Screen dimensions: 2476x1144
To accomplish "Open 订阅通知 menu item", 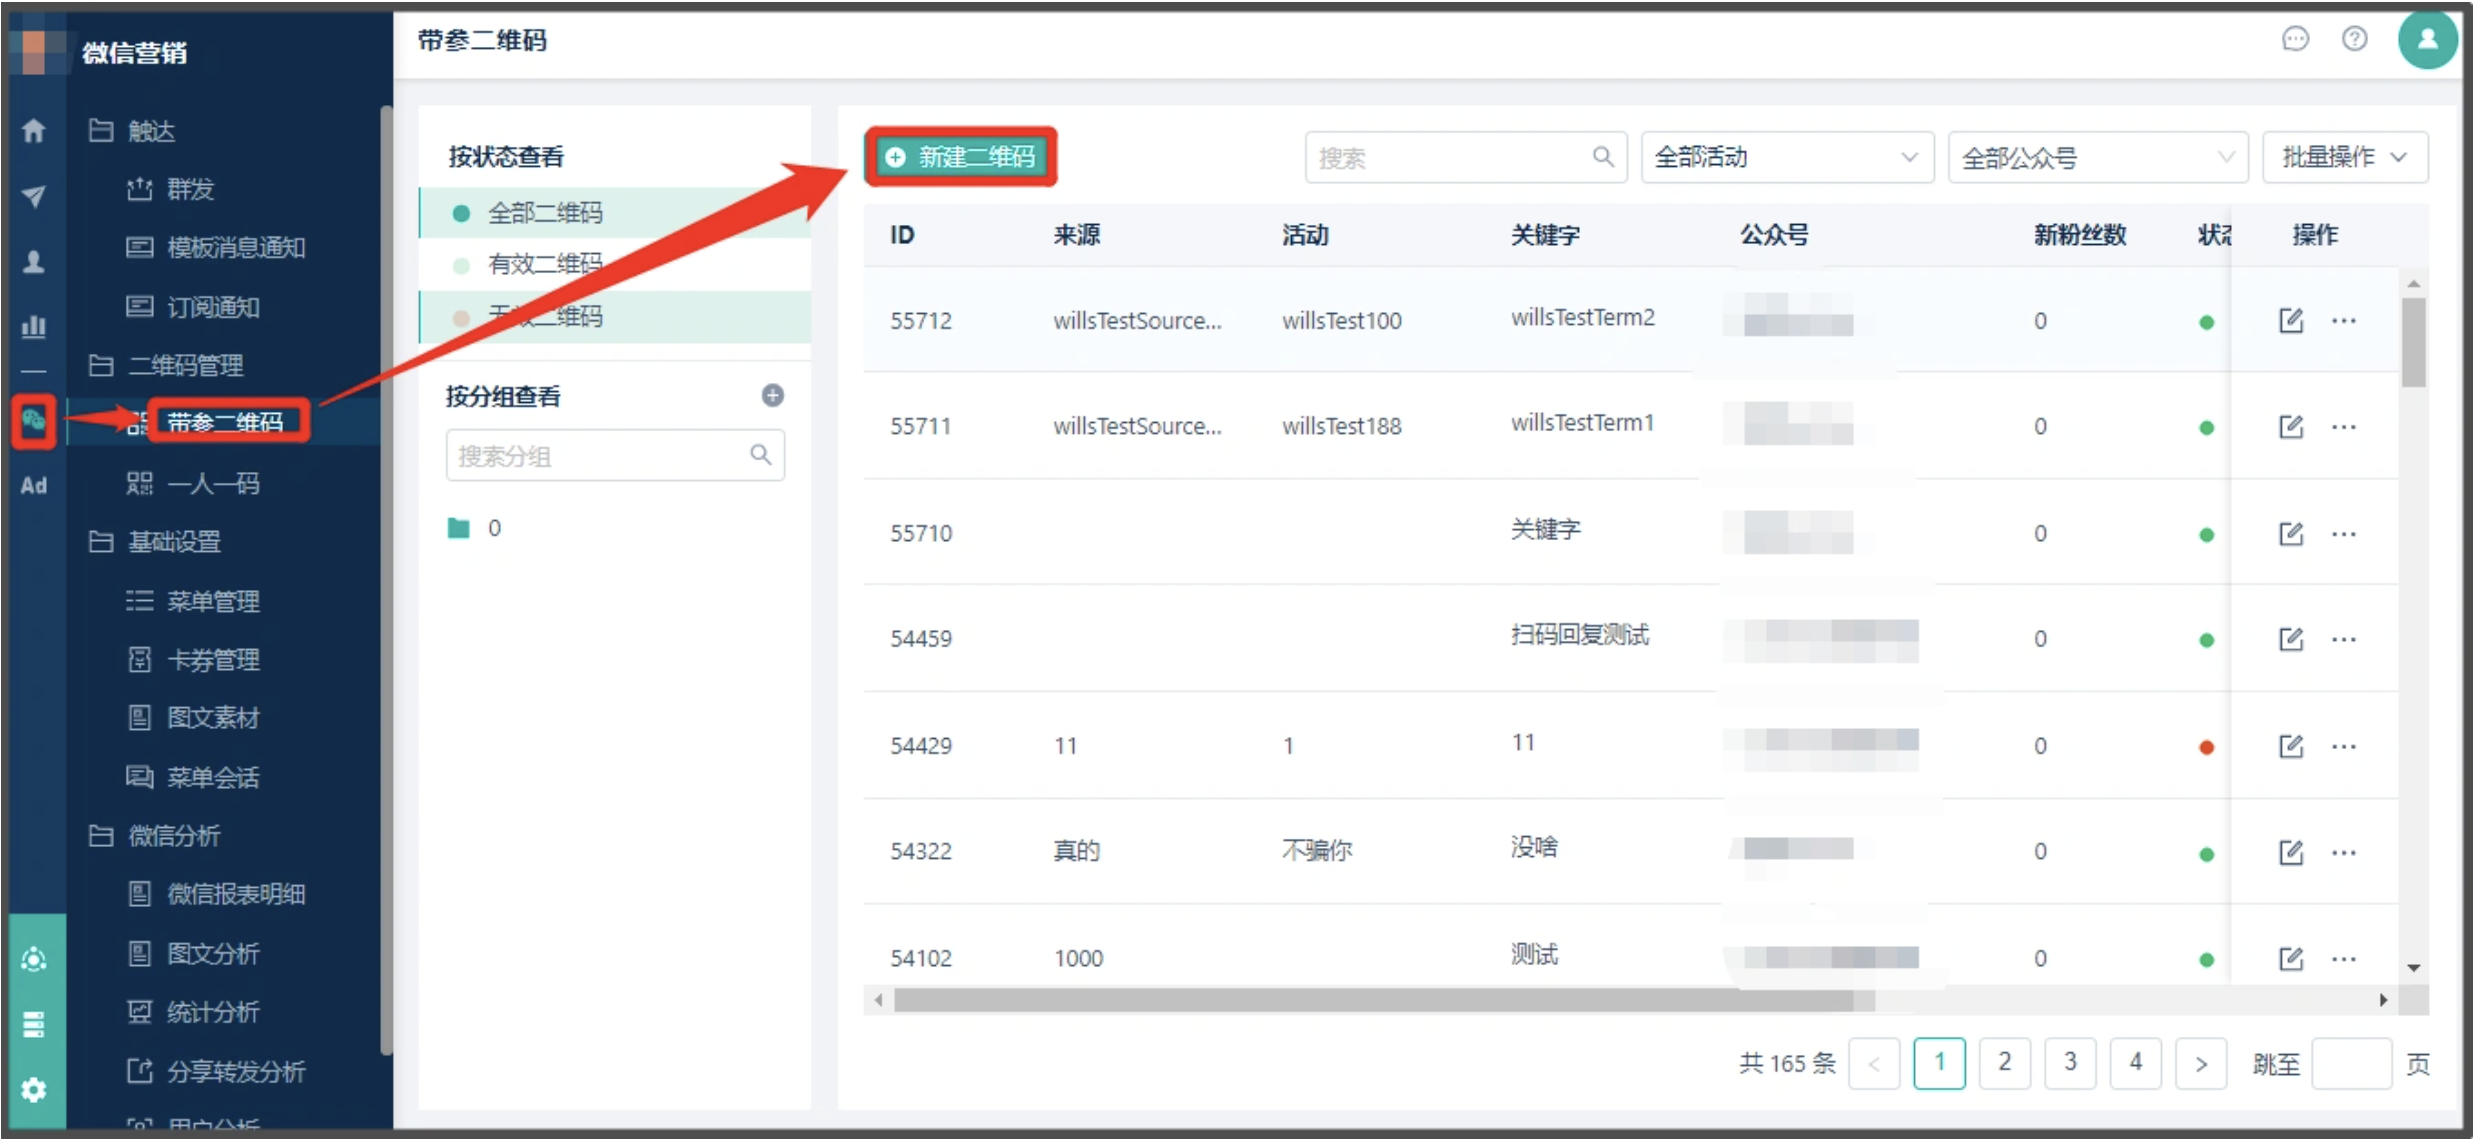I will coord(193,306).
